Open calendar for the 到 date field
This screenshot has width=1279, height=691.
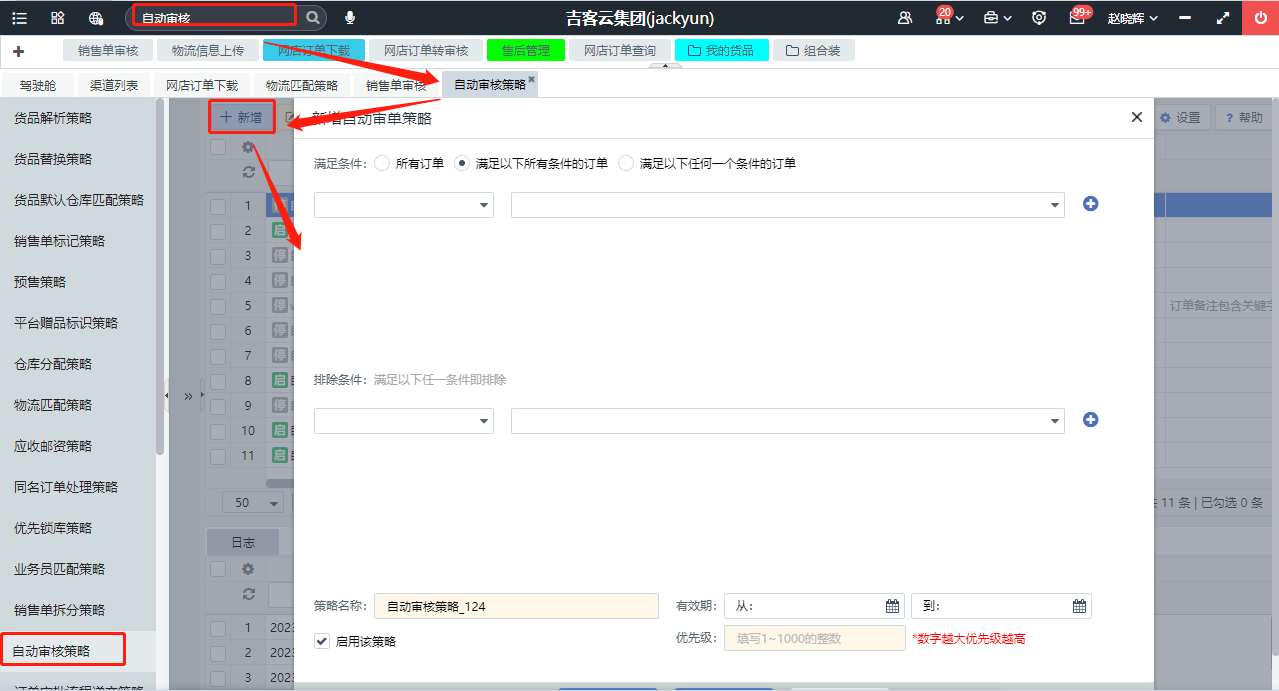click(x=1079, y=606)
